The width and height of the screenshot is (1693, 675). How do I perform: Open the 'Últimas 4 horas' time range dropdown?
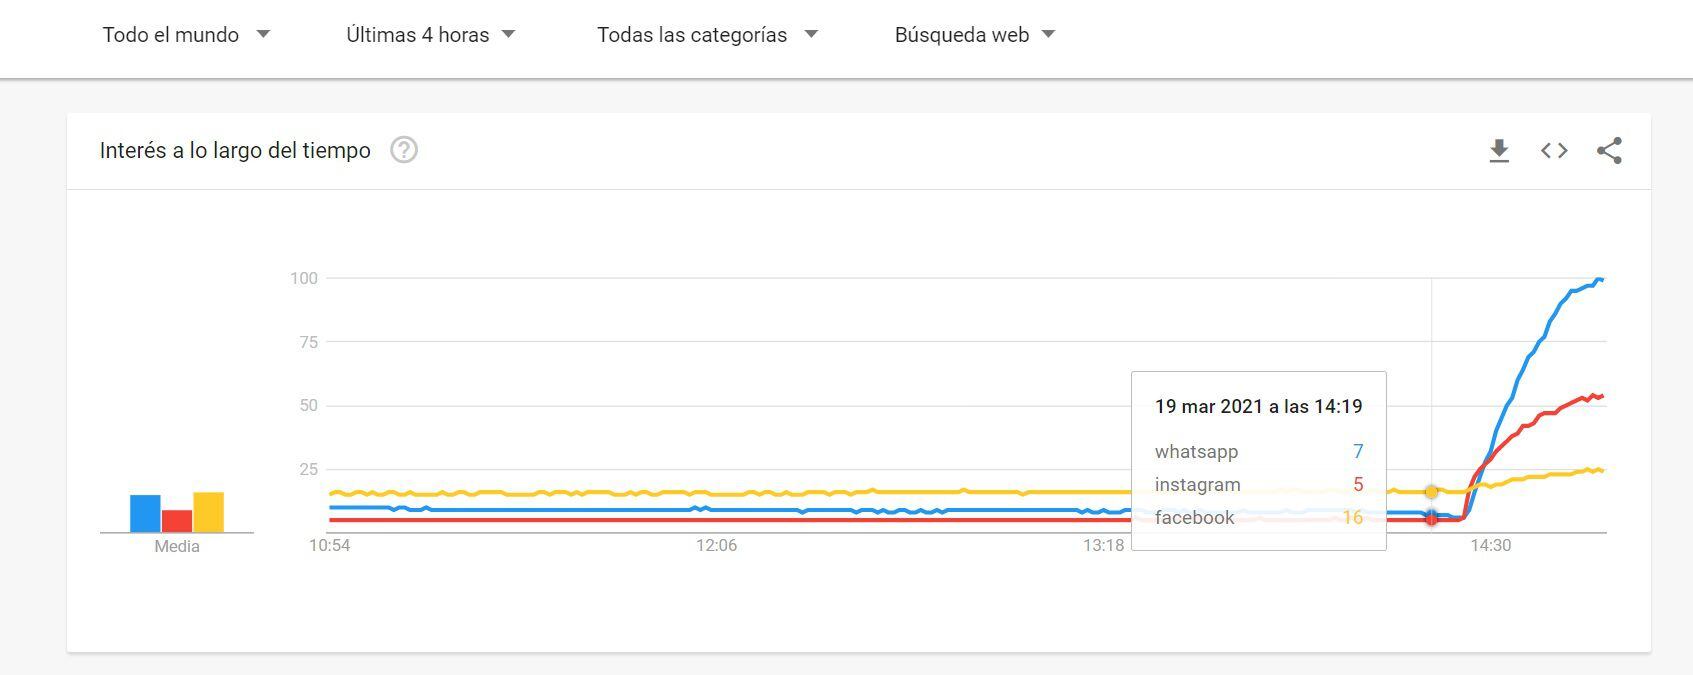[430, 35]
